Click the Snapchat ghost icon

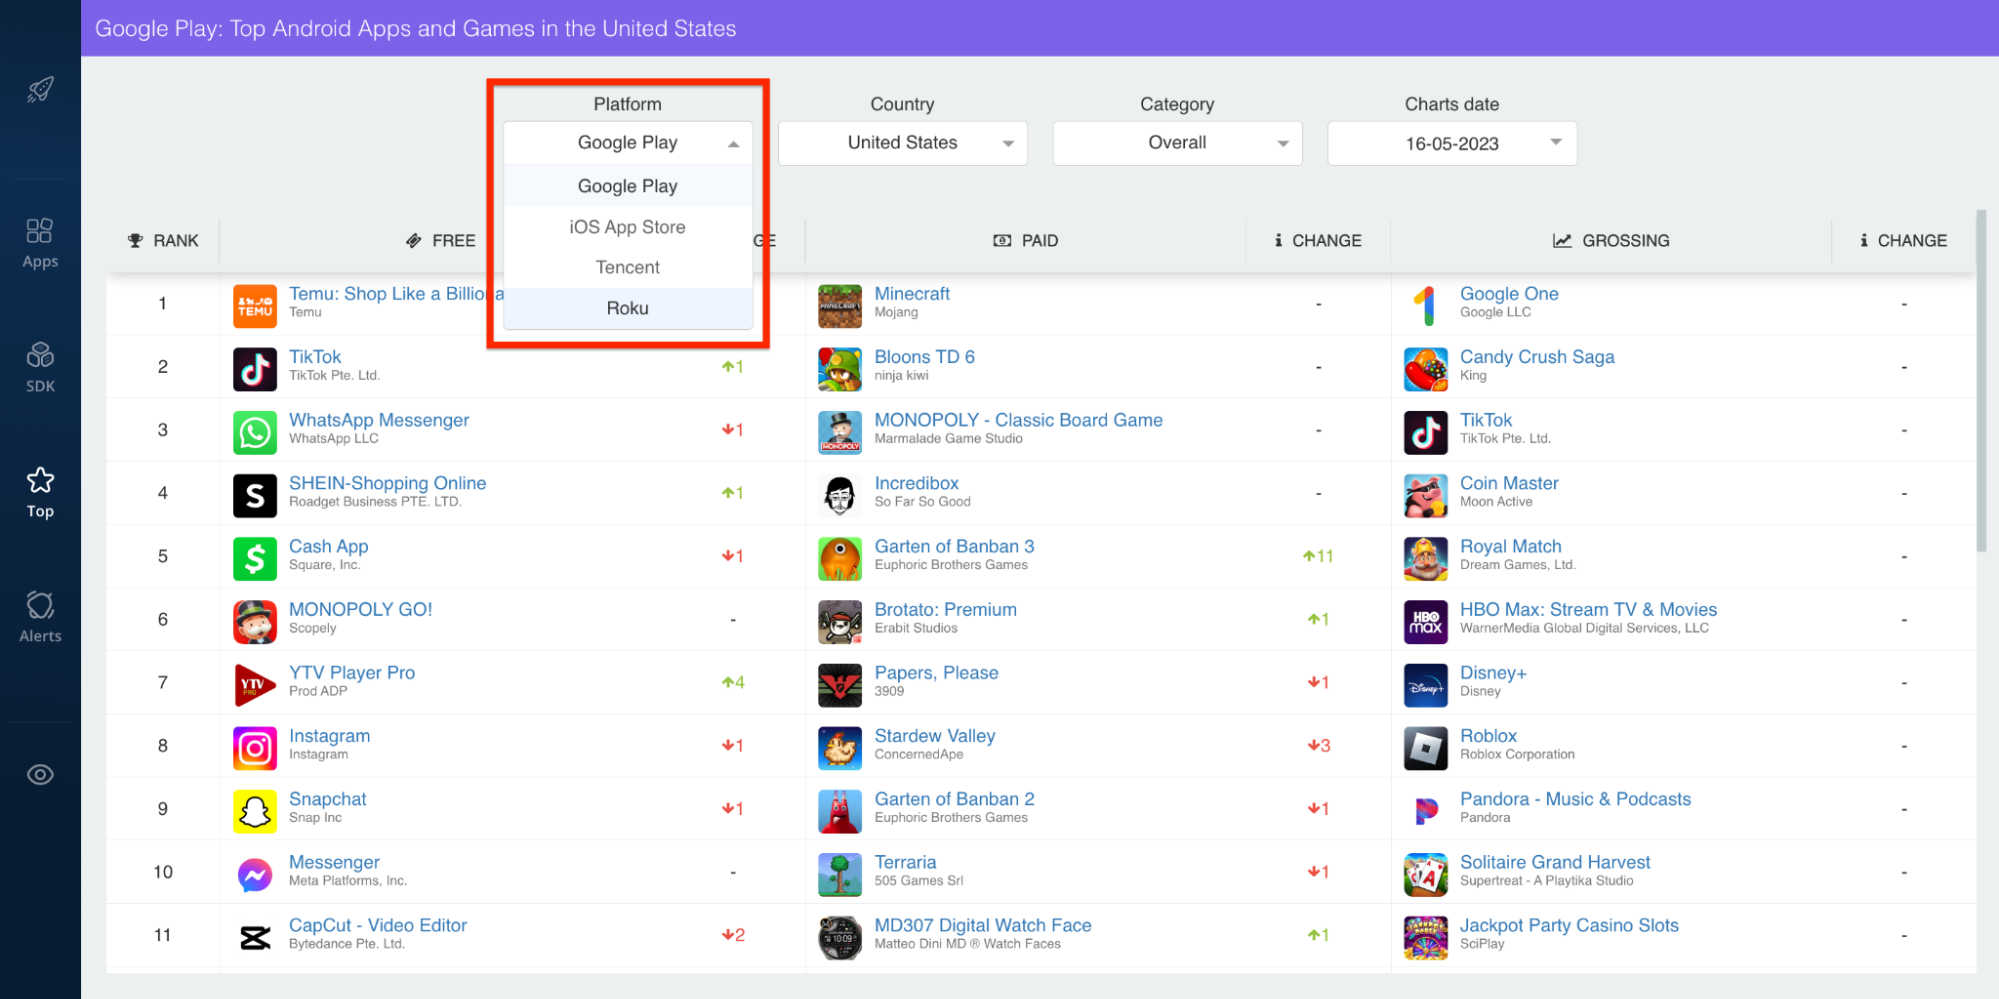coord(255,811)
